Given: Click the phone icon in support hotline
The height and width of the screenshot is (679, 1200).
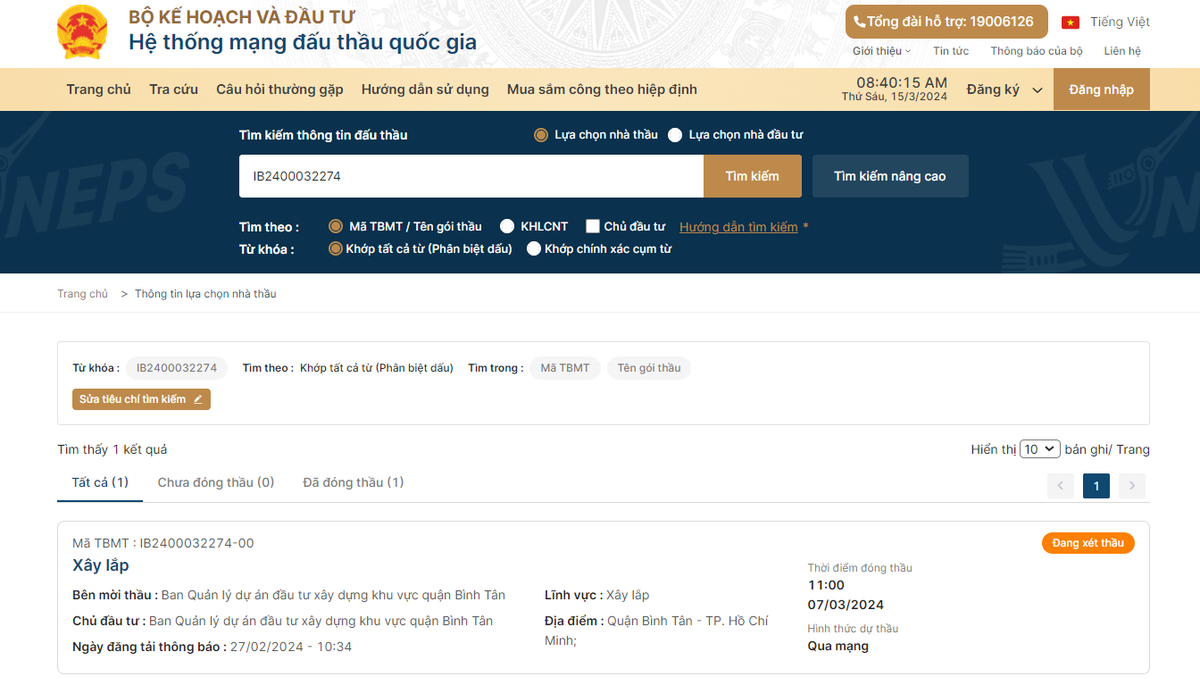Looking at the screenshot, I should (x=859, y=22).
